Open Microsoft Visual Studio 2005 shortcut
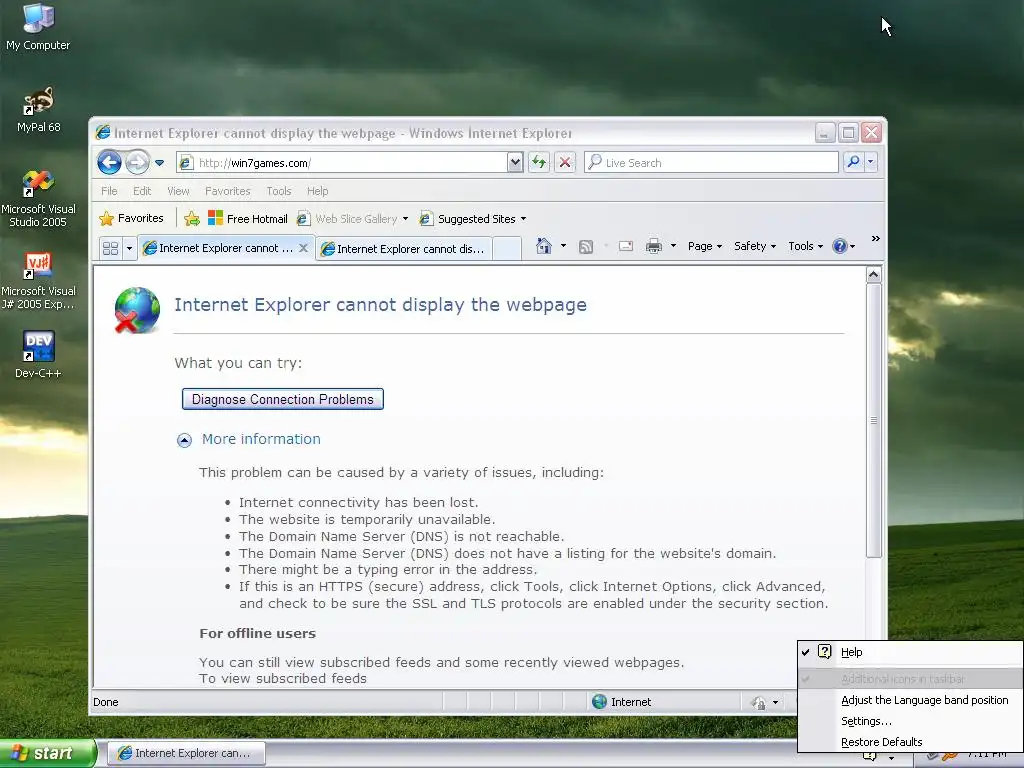 [39, 198]
